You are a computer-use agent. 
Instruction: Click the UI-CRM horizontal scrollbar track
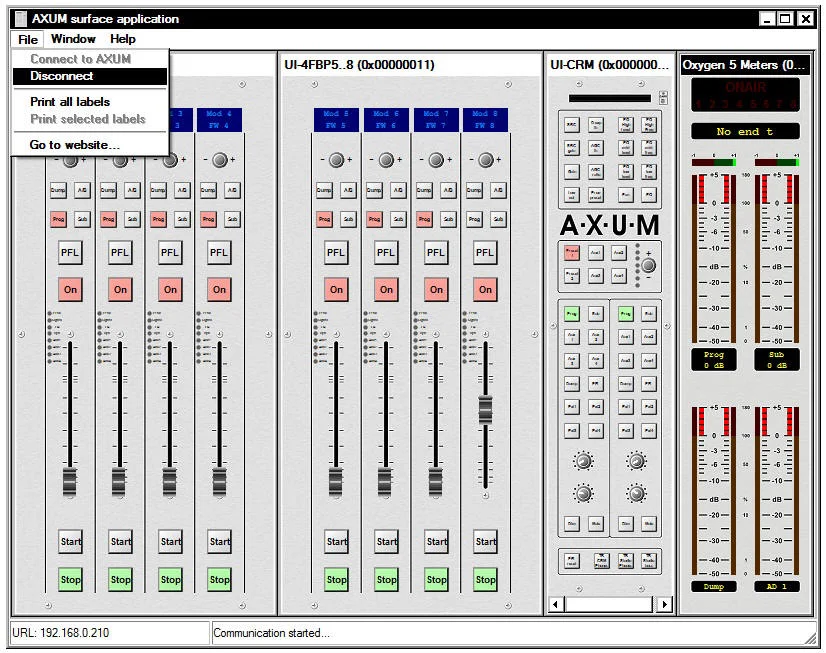[x=610, y=604]
